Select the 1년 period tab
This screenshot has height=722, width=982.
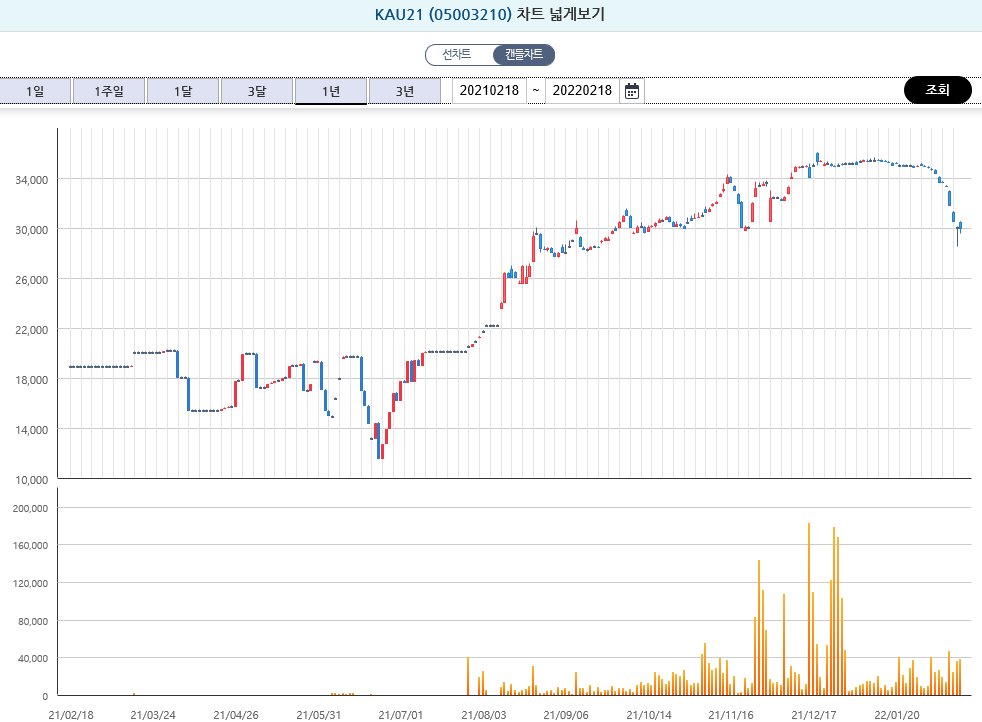(331, 91)
